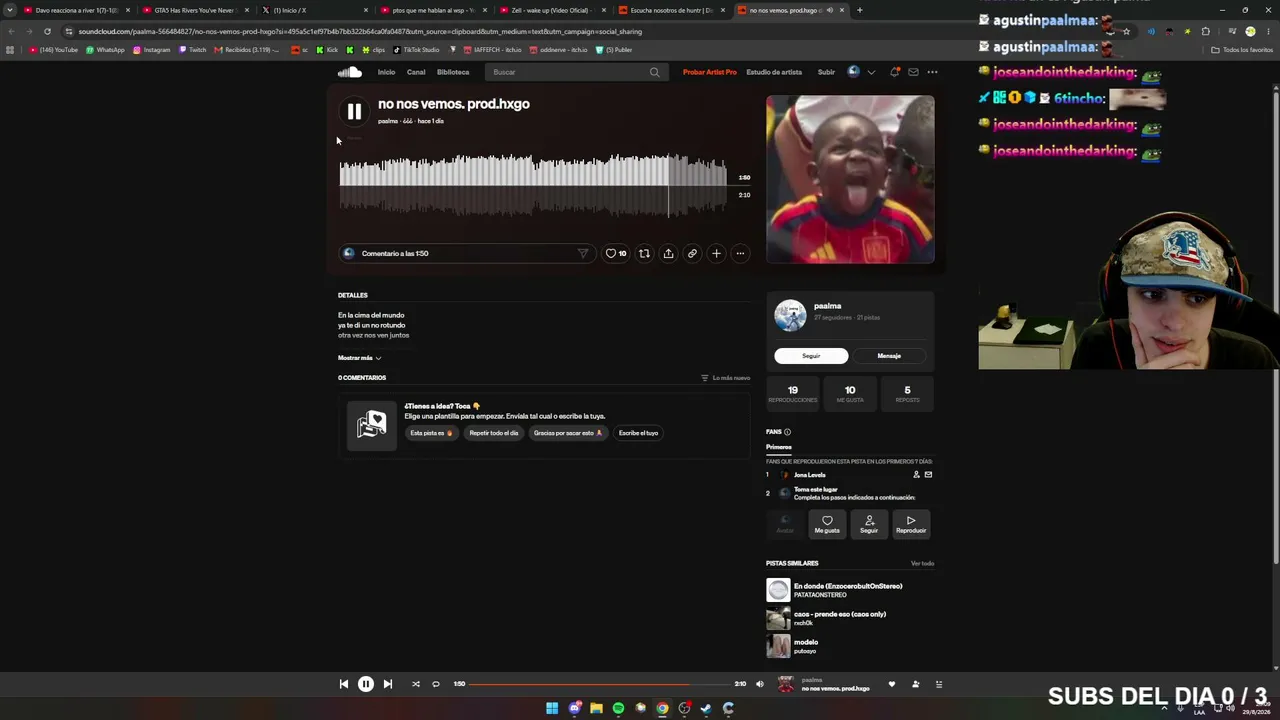1280x720 pixels.
Task: Toggle shuffle in the player bar
Action: pos(416,684)
